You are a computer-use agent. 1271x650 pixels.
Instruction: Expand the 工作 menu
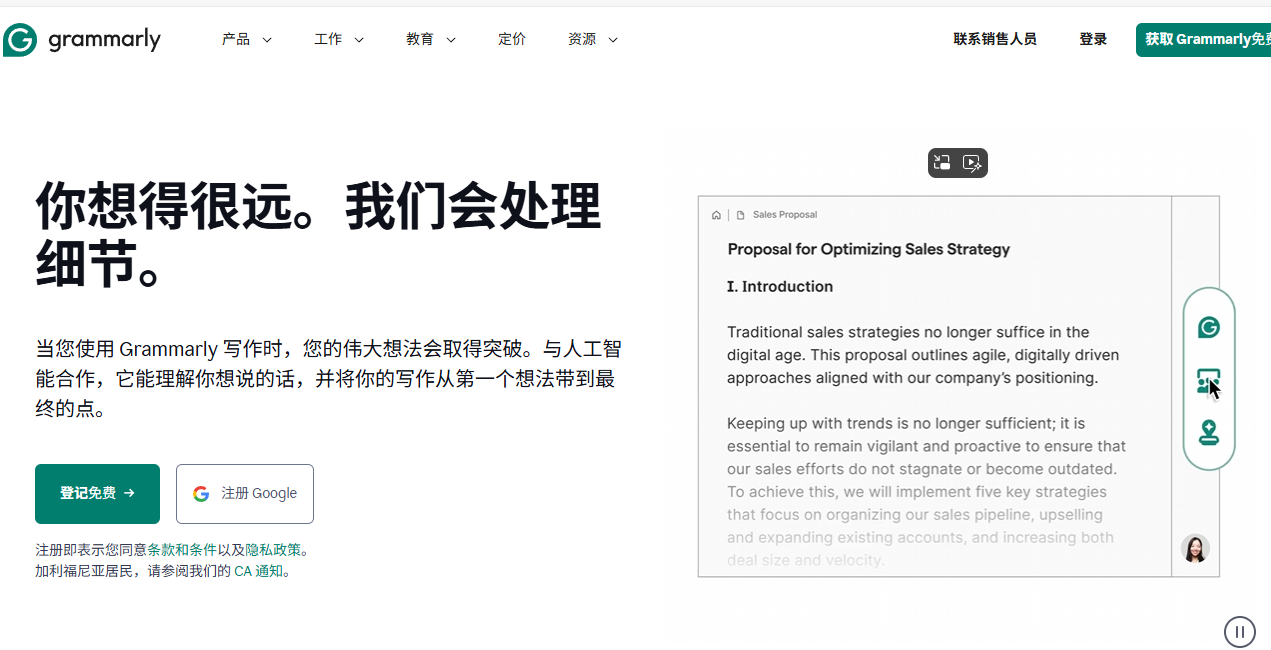pos(339,39)
